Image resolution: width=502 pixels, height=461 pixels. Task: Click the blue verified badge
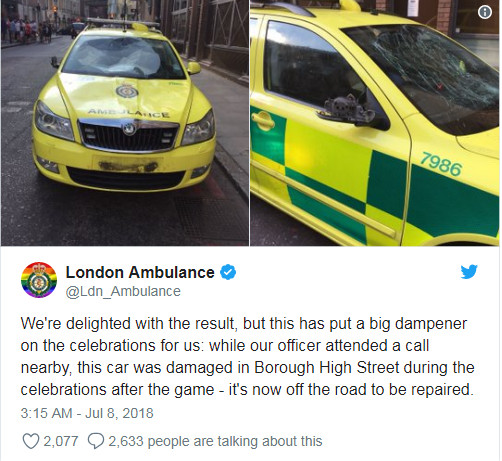coord(228,272)
